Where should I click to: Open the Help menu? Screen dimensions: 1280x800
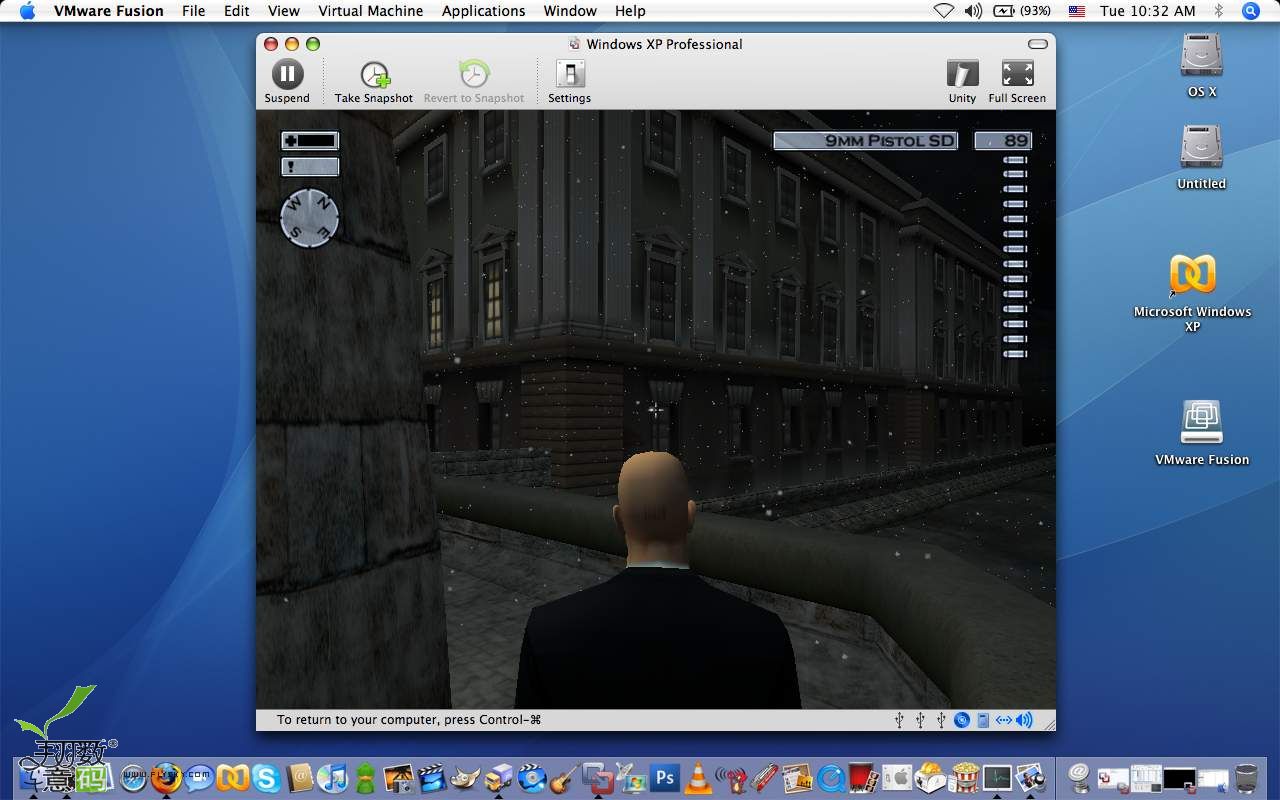[630, 11]
